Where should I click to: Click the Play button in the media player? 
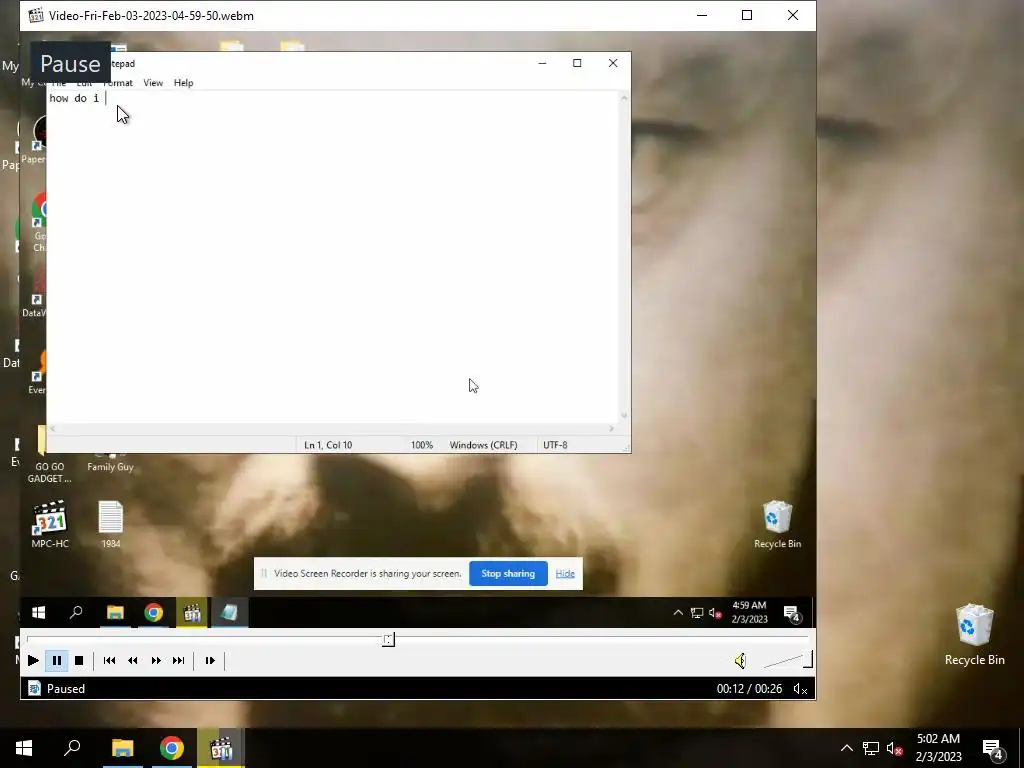pyautogui.click(x=33, y=660)
